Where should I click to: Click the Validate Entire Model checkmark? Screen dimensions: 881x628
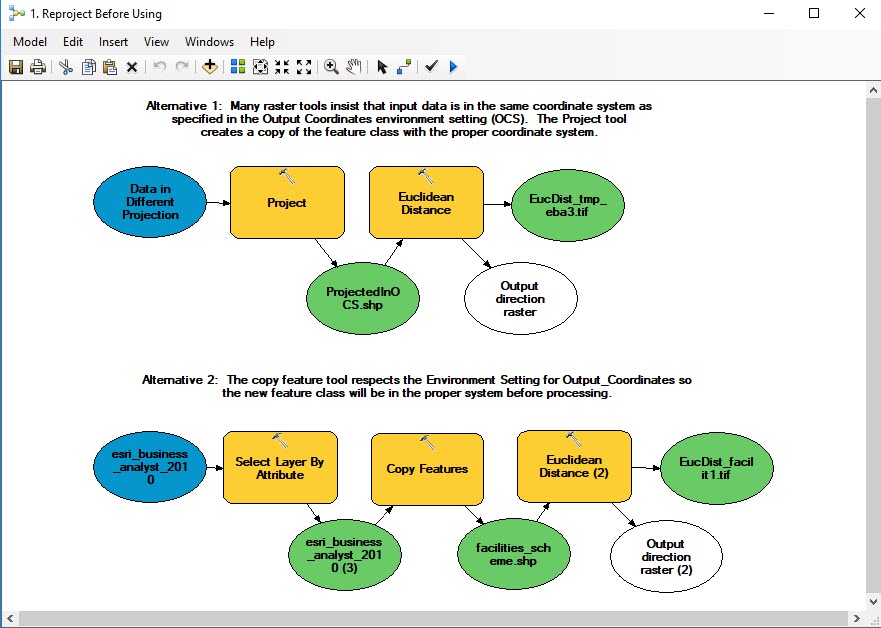click(x=431, y=67)
